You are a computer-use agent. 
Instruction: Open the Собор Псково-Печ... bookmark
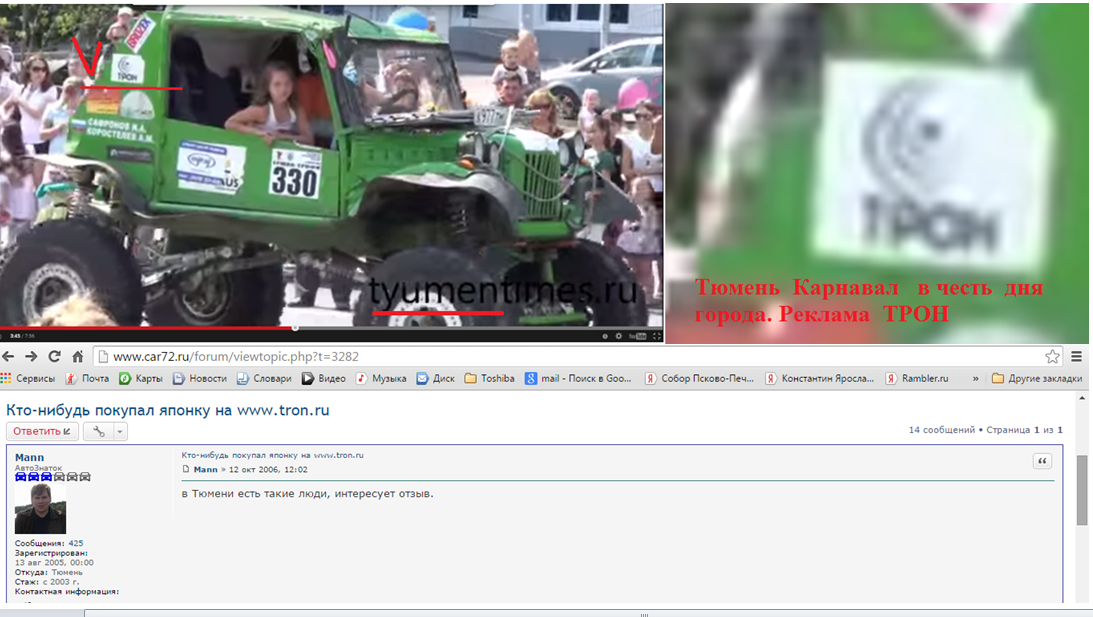click(x=699, y=379)
